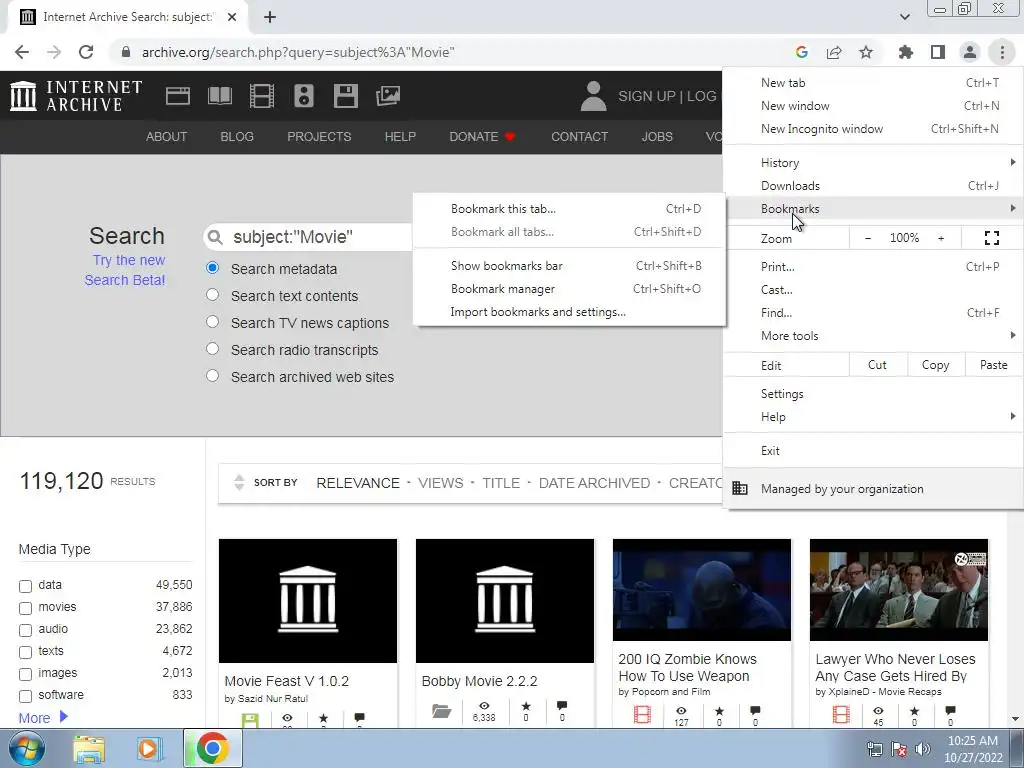
Task: Open Windows Explorer from the taskbar
Action: [x=89, y=748]
